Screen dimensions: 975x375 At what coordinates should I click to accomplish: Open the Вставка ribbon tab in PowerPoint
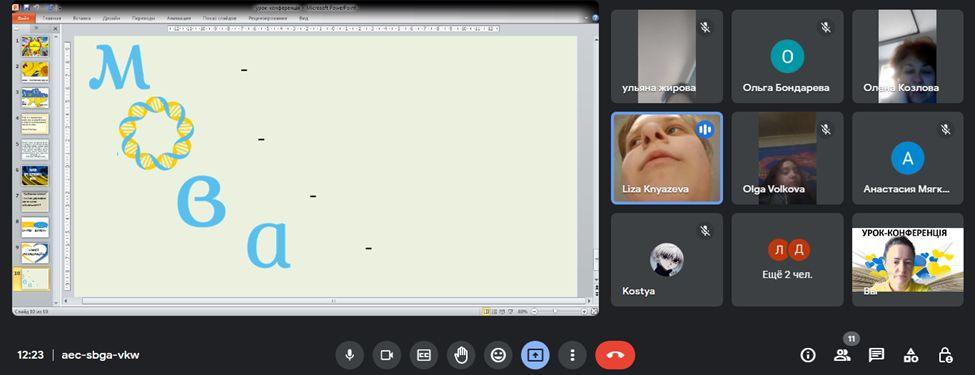[x=81, y=19]
